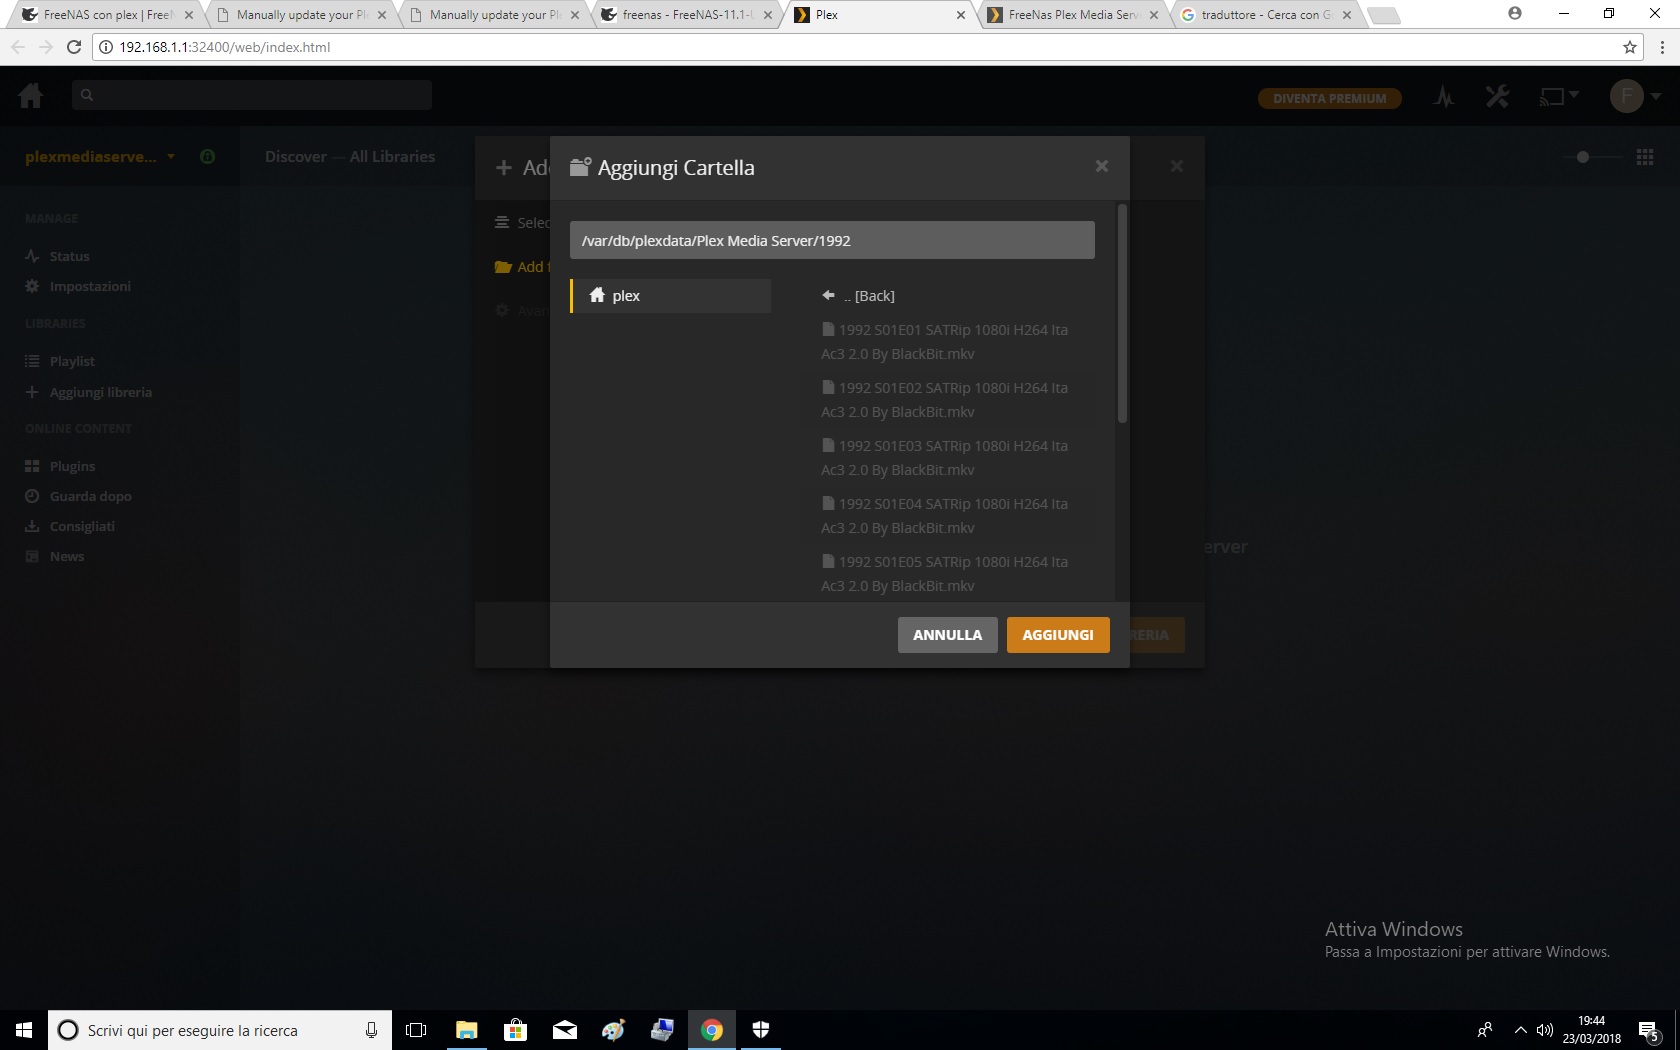The image size is (1680, 1050).
Task: Open Windows Defender shield on taskbar
Action: pyautogui.click(x=761, y=1030)
